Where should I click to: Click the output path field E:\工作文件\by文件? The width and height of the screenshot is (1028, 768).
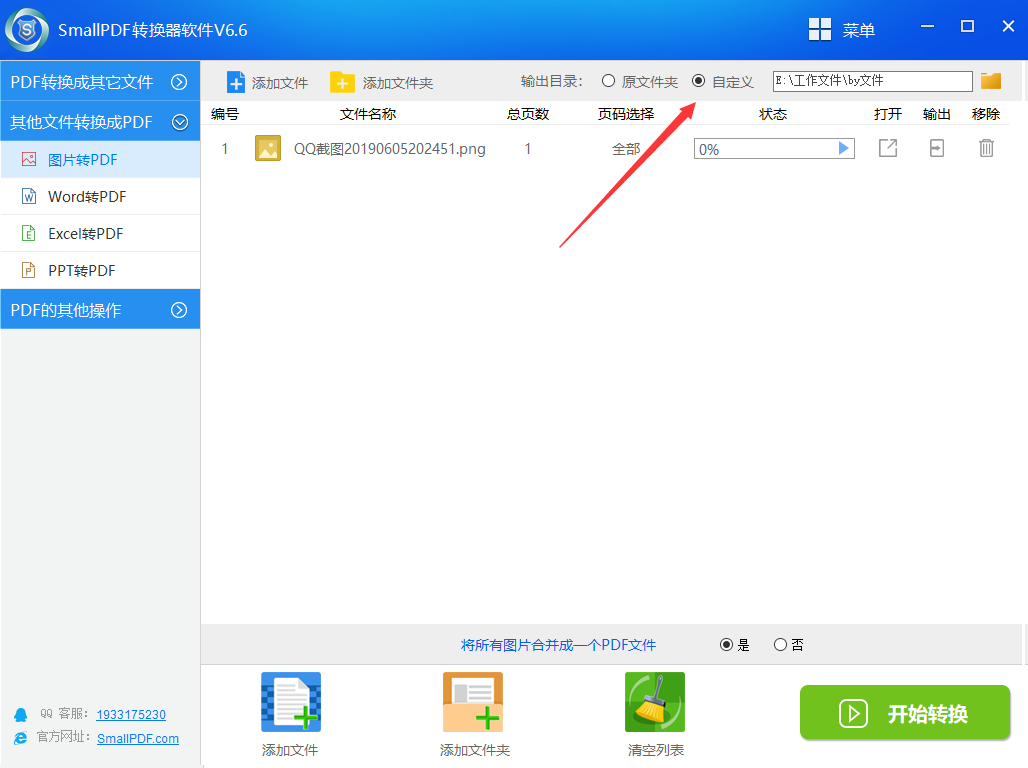click(872, 81)
